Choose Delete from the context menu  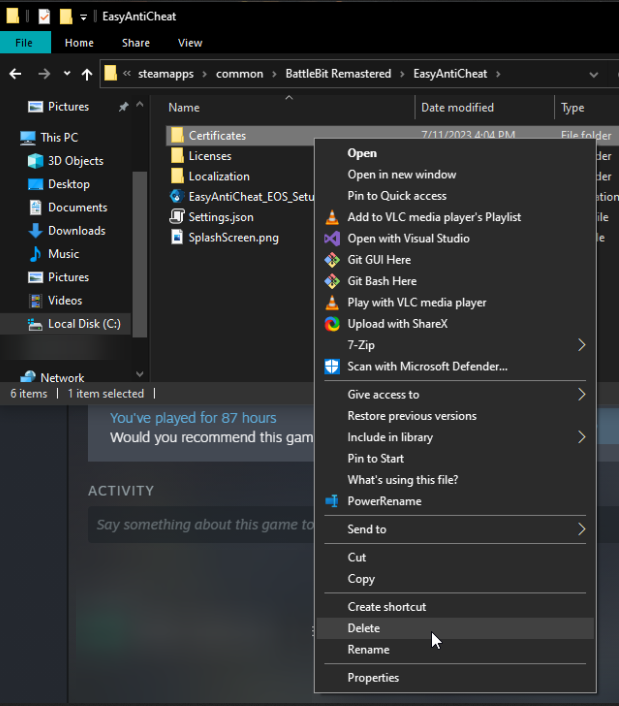pos(363,628)
